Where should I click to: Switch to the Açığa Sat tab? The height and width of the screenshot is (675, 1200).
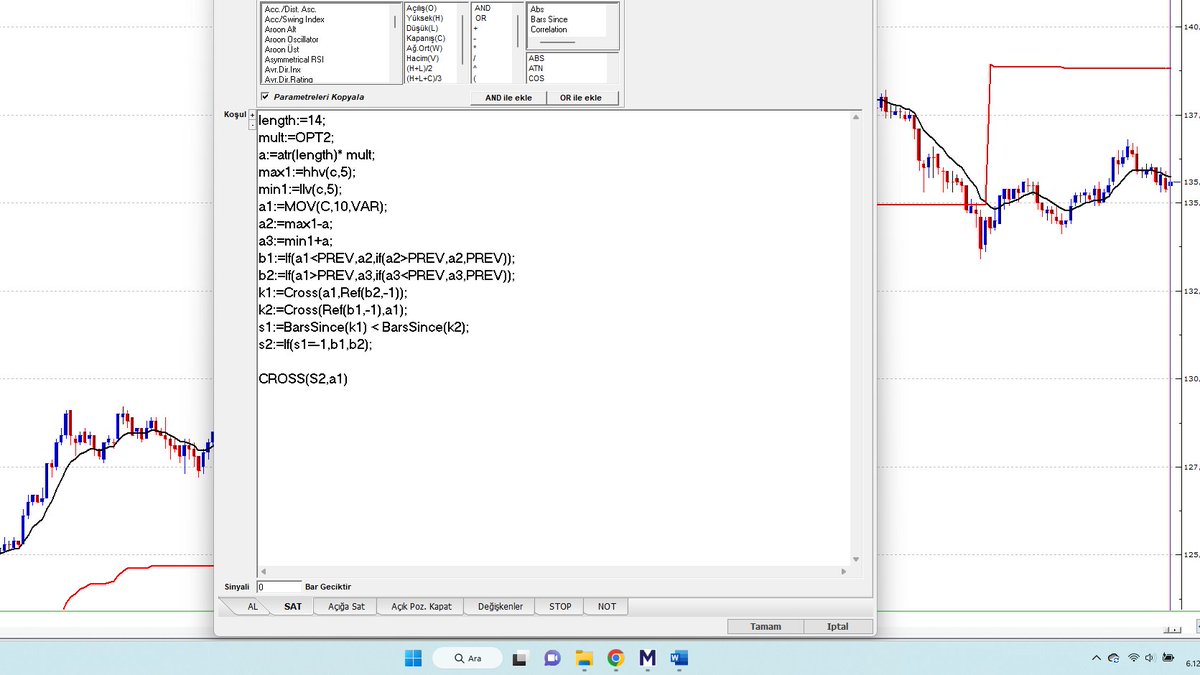345,606
